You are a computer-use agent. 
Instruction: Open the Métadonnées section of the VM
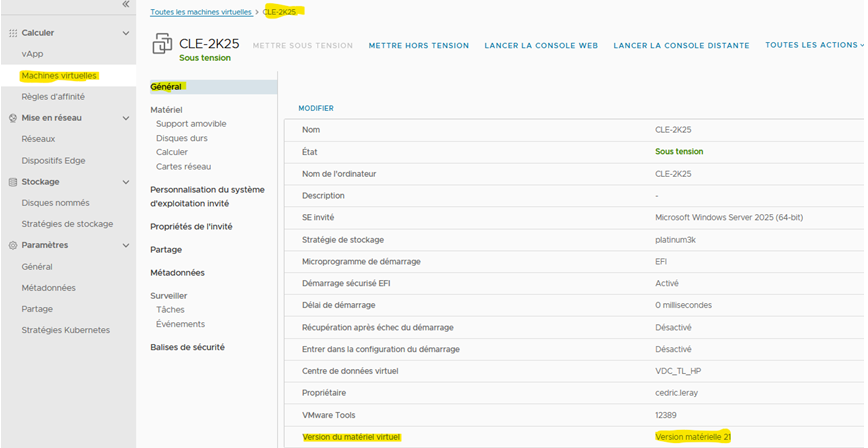pos(177,273)
